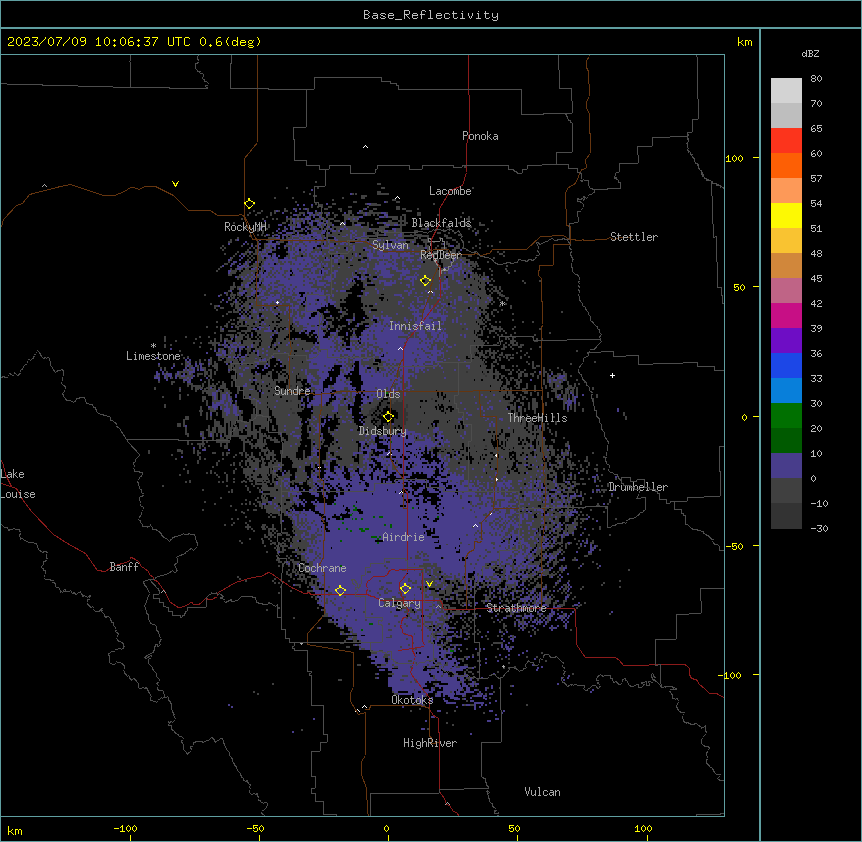
Task: Click the yellow station marker right of Cochrane
Action: (x=340, y=590)
